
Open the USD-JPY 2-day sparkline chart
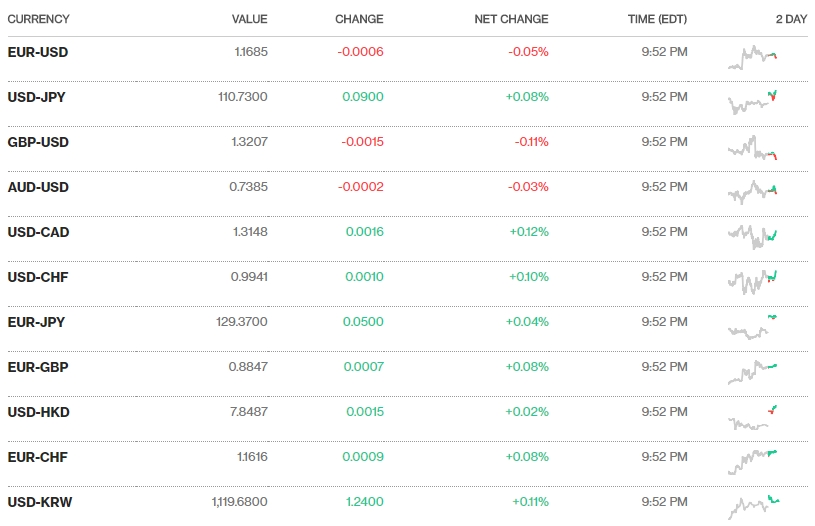coord(753,100)
